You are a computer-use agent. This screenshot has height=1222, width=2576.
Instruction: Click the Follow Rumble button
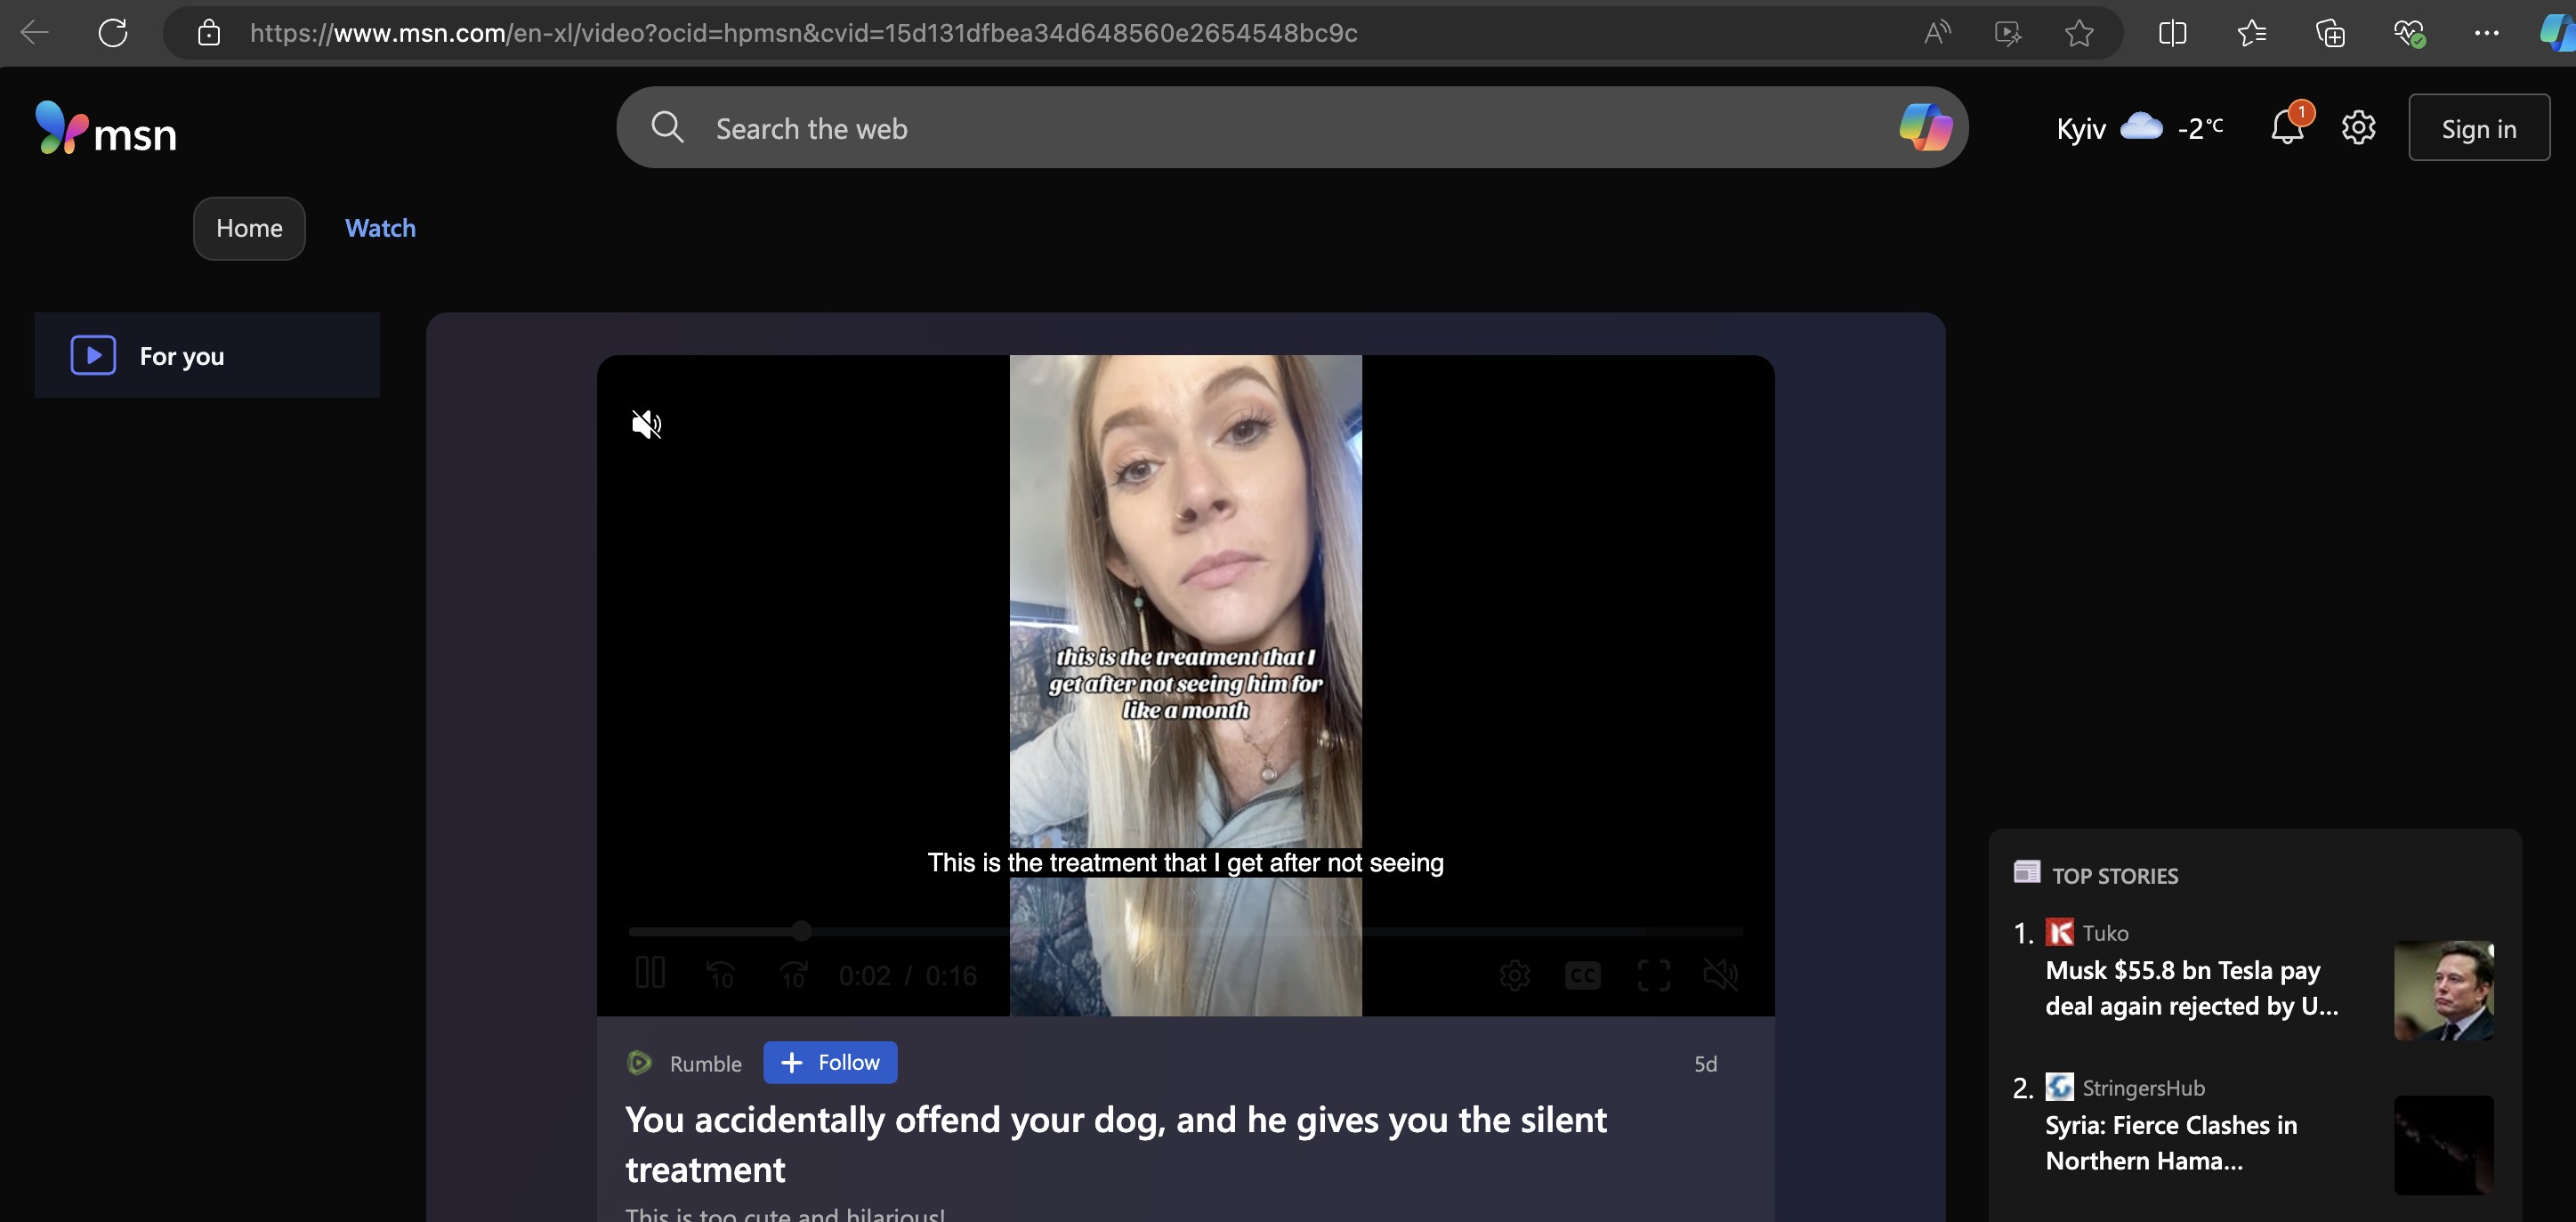pyautogui.click(x=829, y=1061)
